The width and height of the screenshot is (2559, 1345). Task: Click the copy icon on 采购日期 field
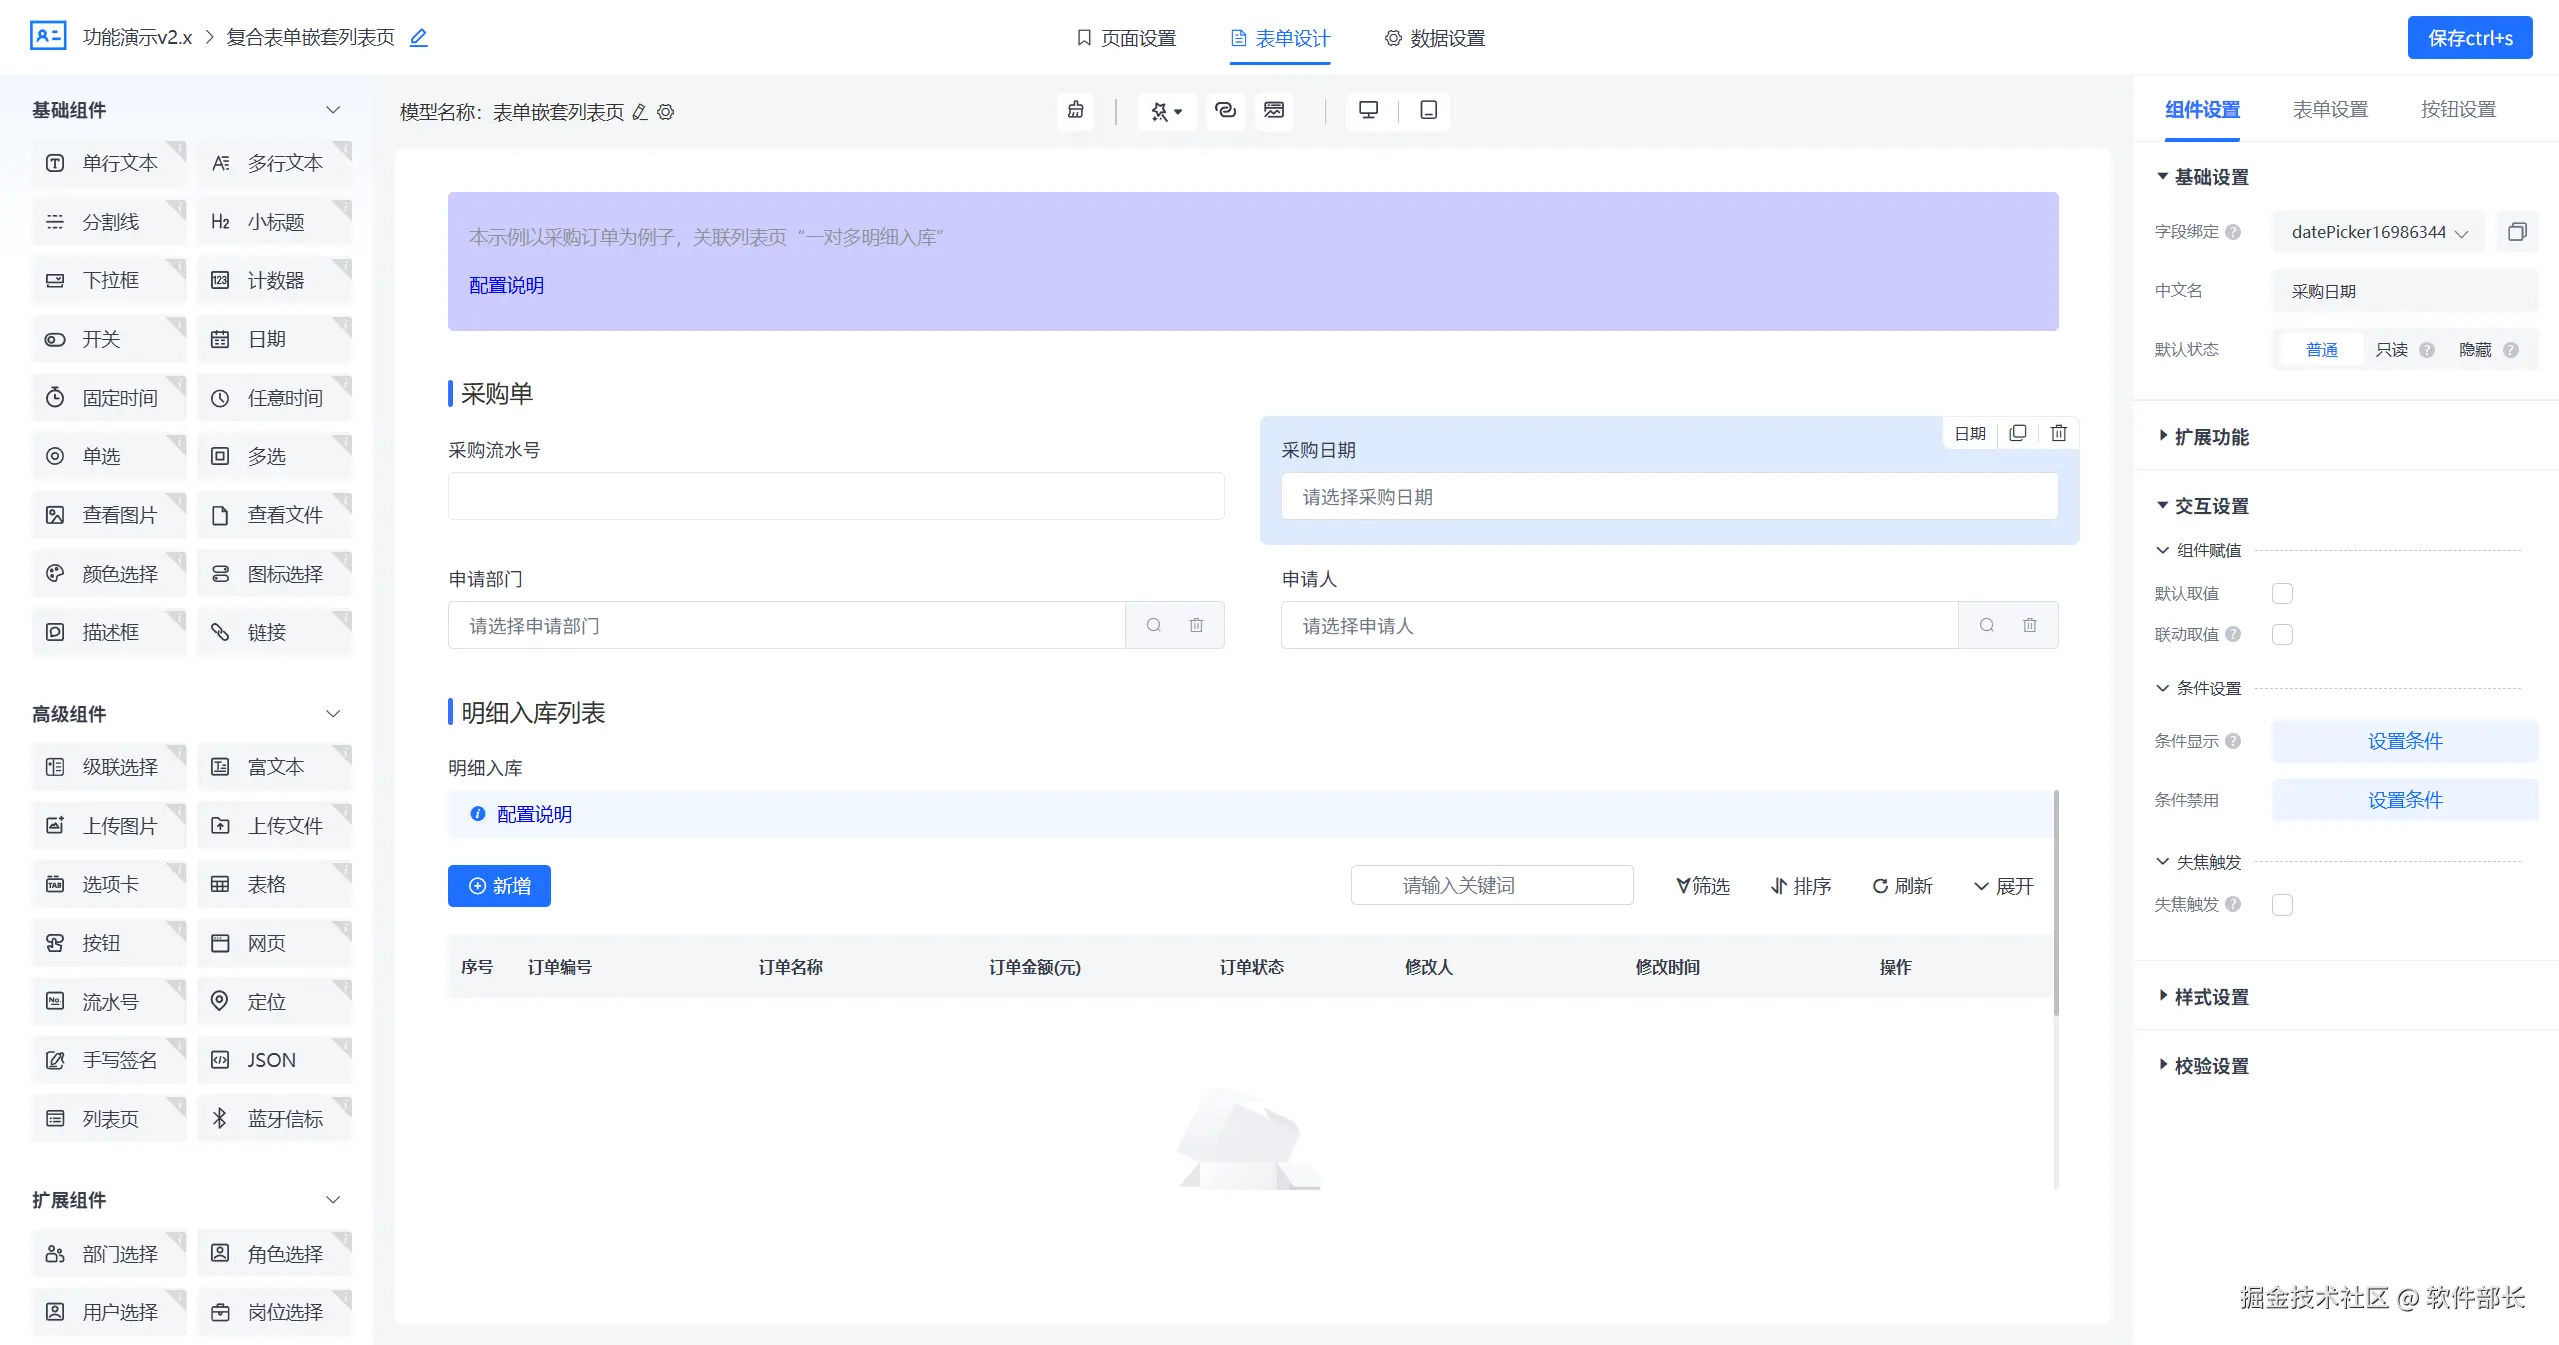click(x=2017, y=433)
